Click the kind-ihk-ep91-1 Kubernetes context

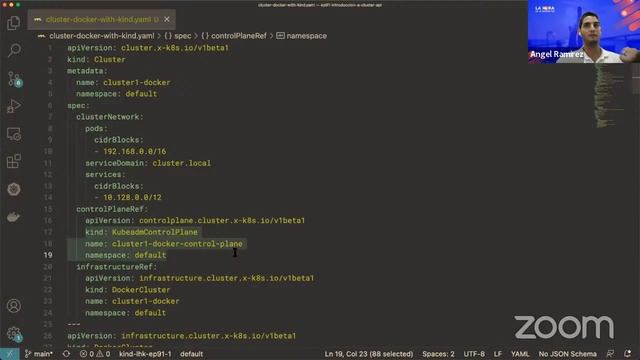click(145, 354)
